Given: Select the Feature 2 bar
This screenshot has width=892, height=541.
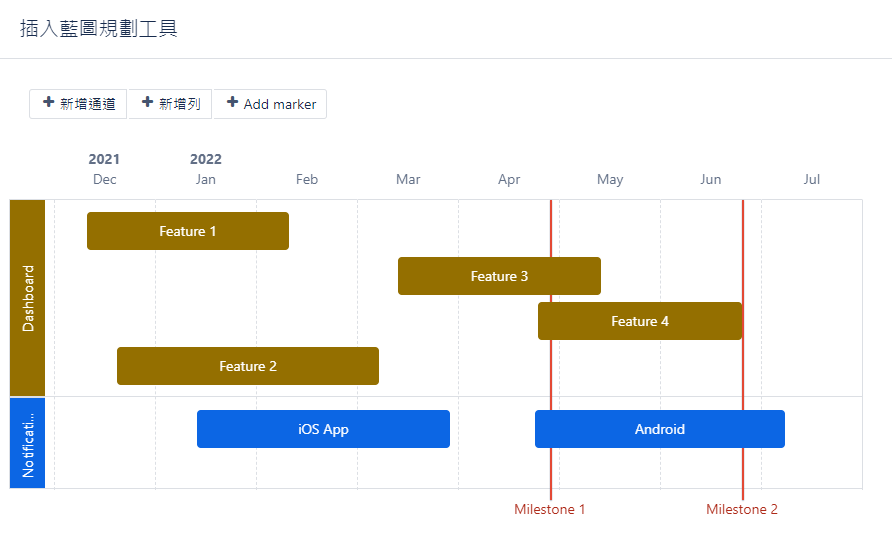Looking at the screenshot, I should coord(248,366).
